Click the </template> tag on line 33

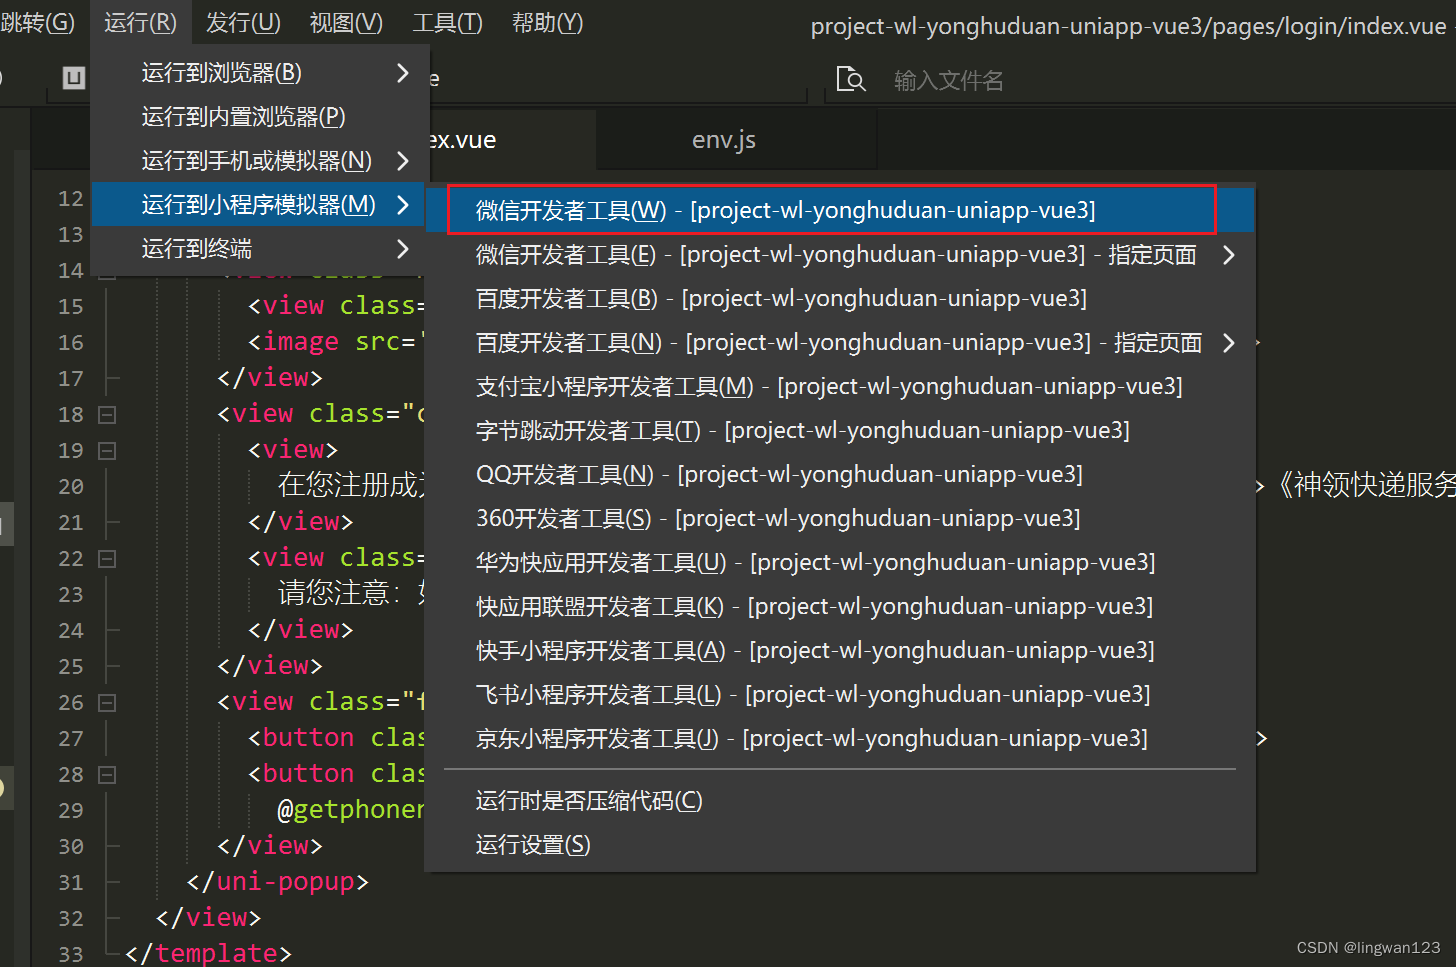[208, 953]
